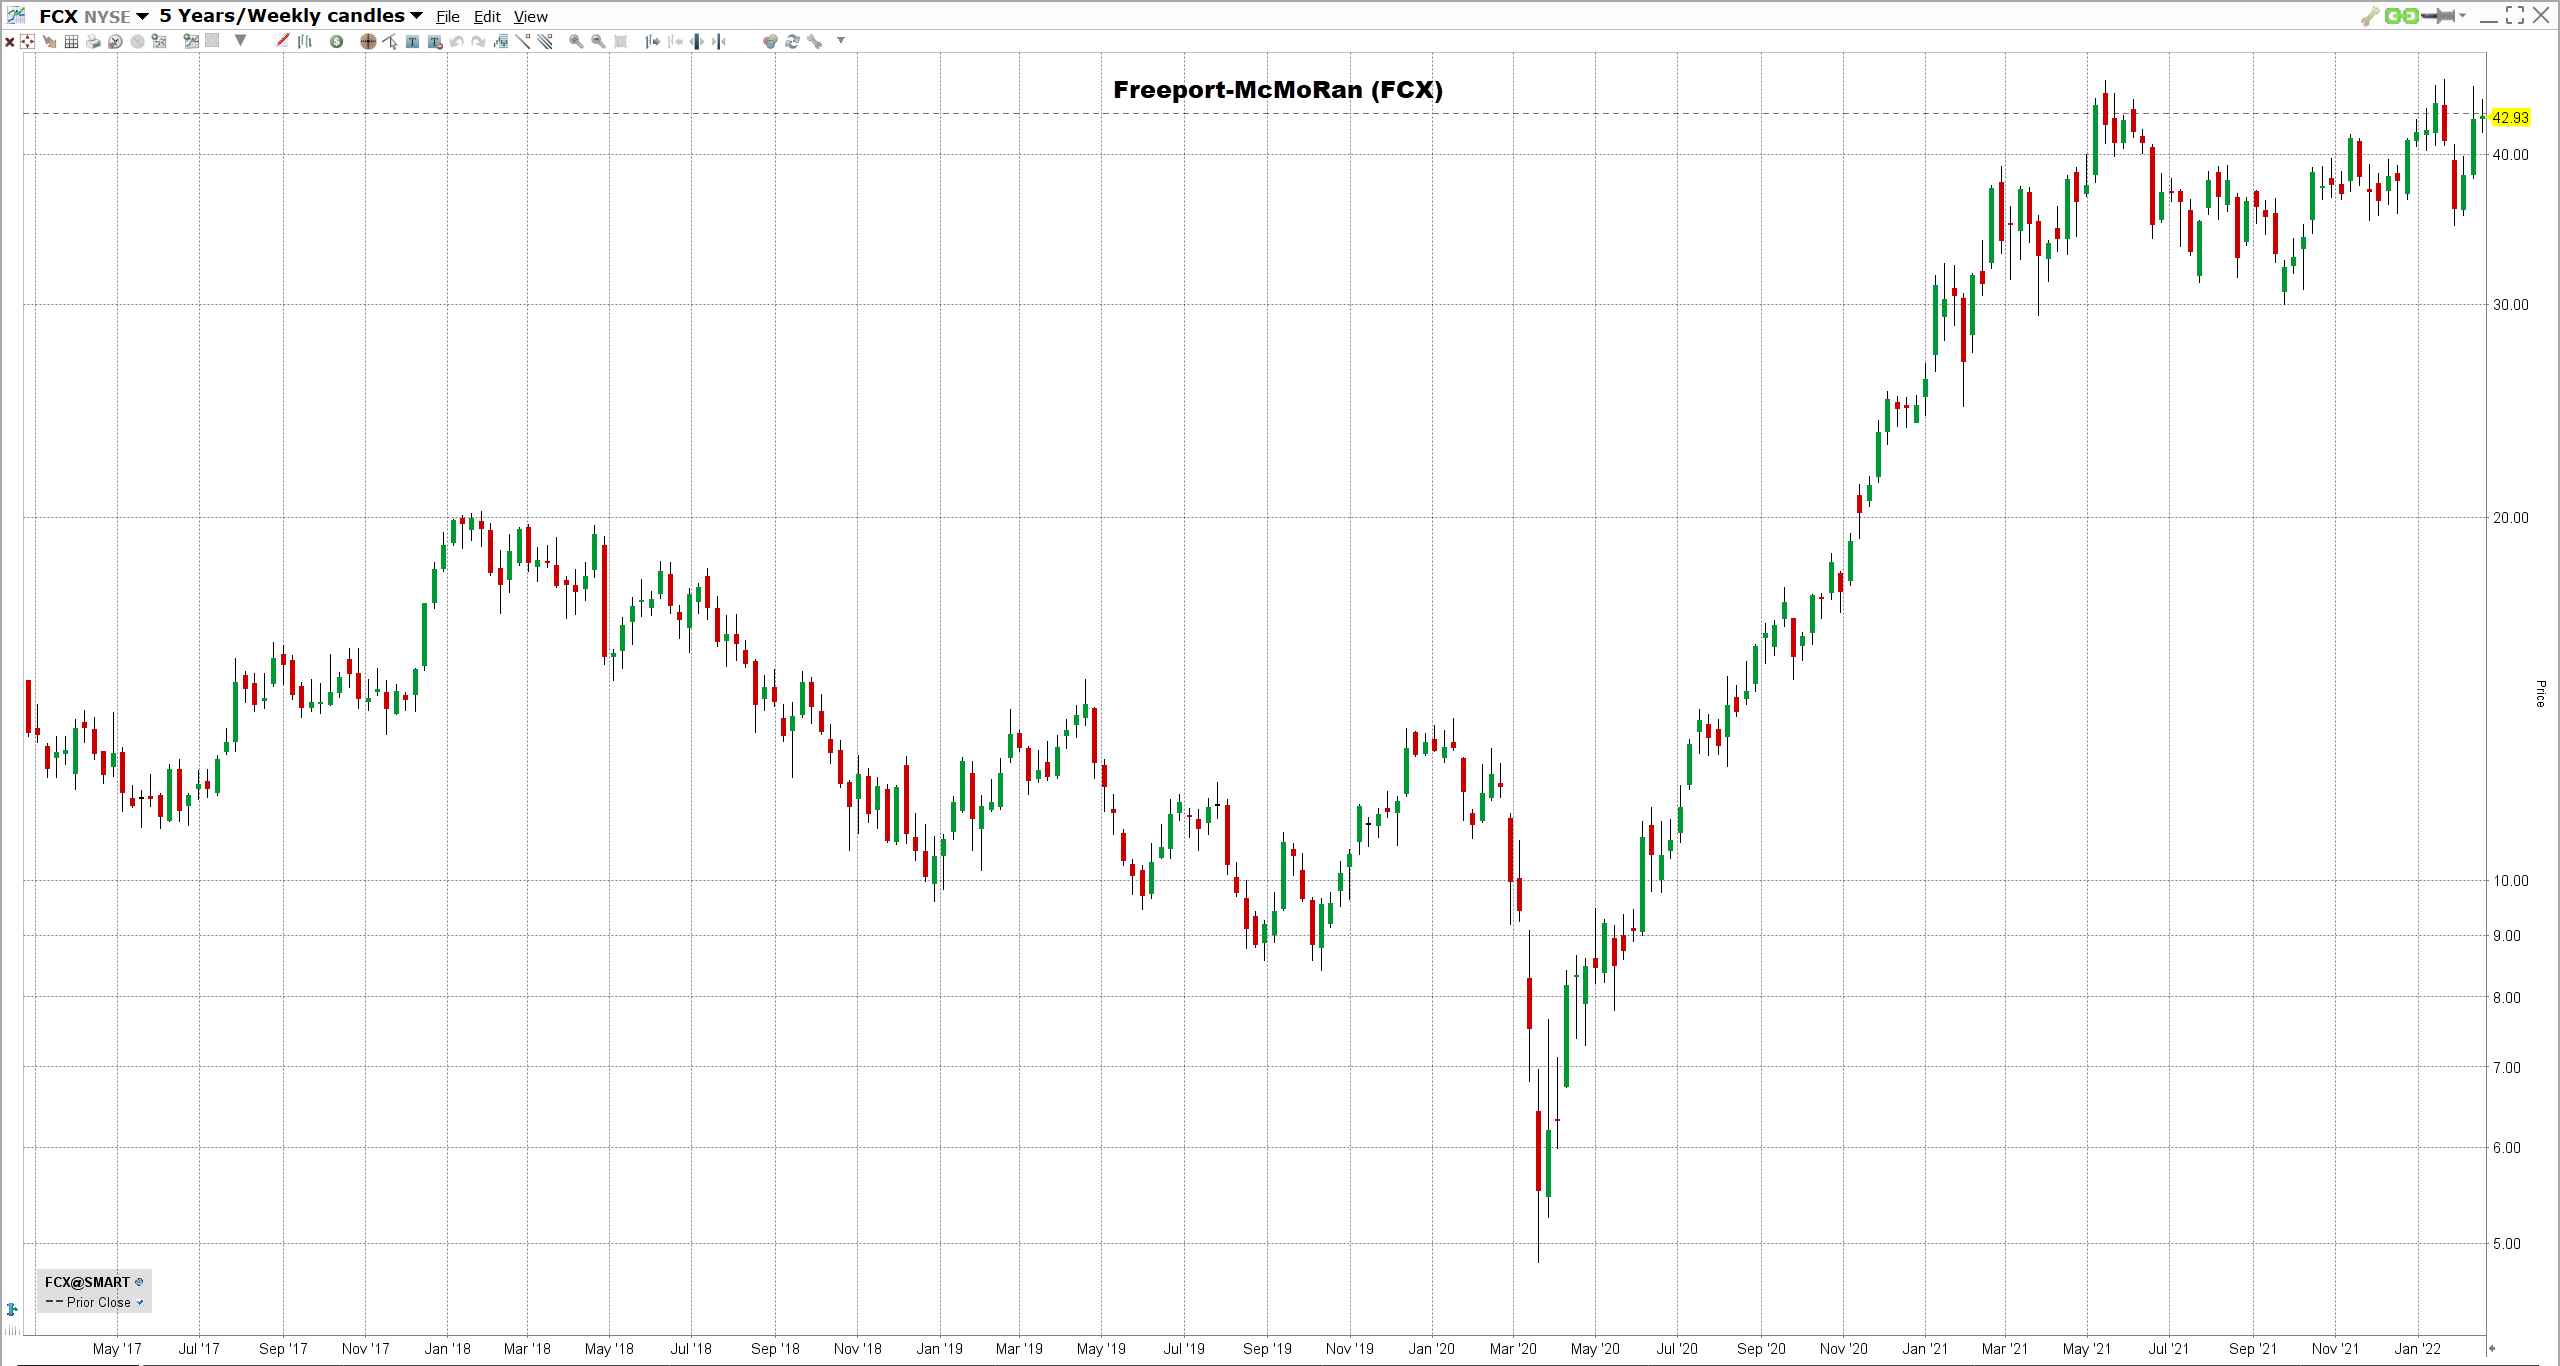Select the parallel channel lines tool
2560x1366 pixels.
coord(544,41)
